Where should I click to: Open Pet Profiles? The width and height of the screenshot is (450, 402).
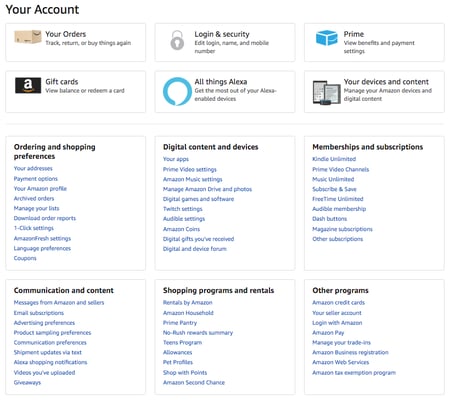178,362
